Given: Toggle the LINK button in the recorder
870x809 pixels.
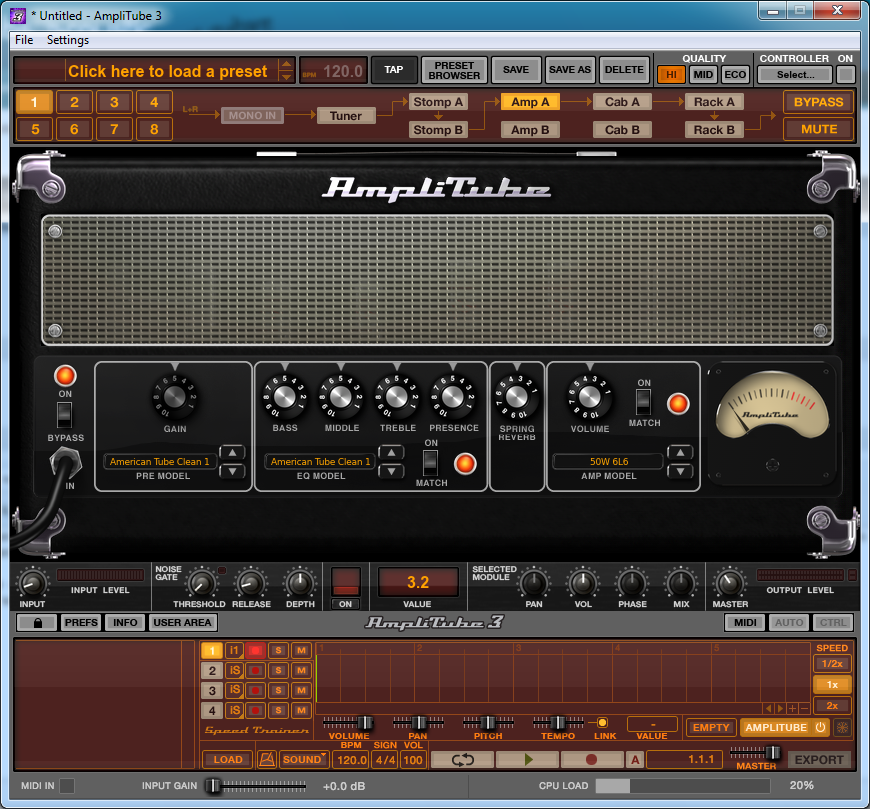Looking at the screenshot, I should click(602, 722).
